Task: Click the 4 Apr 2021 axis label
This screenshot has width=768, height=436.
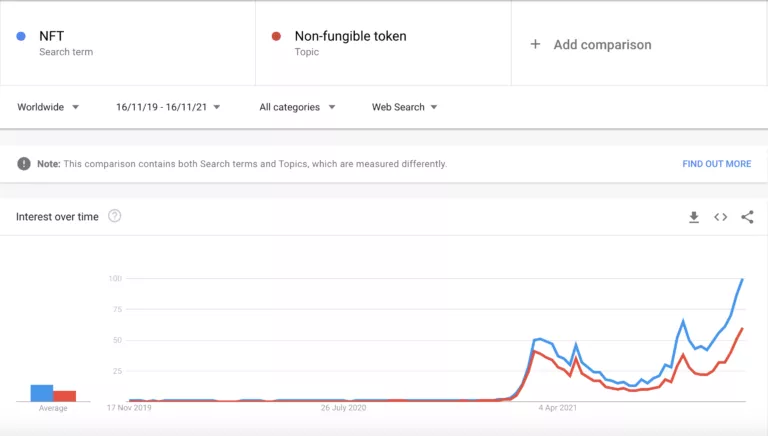Action: (x=558, y=408)
